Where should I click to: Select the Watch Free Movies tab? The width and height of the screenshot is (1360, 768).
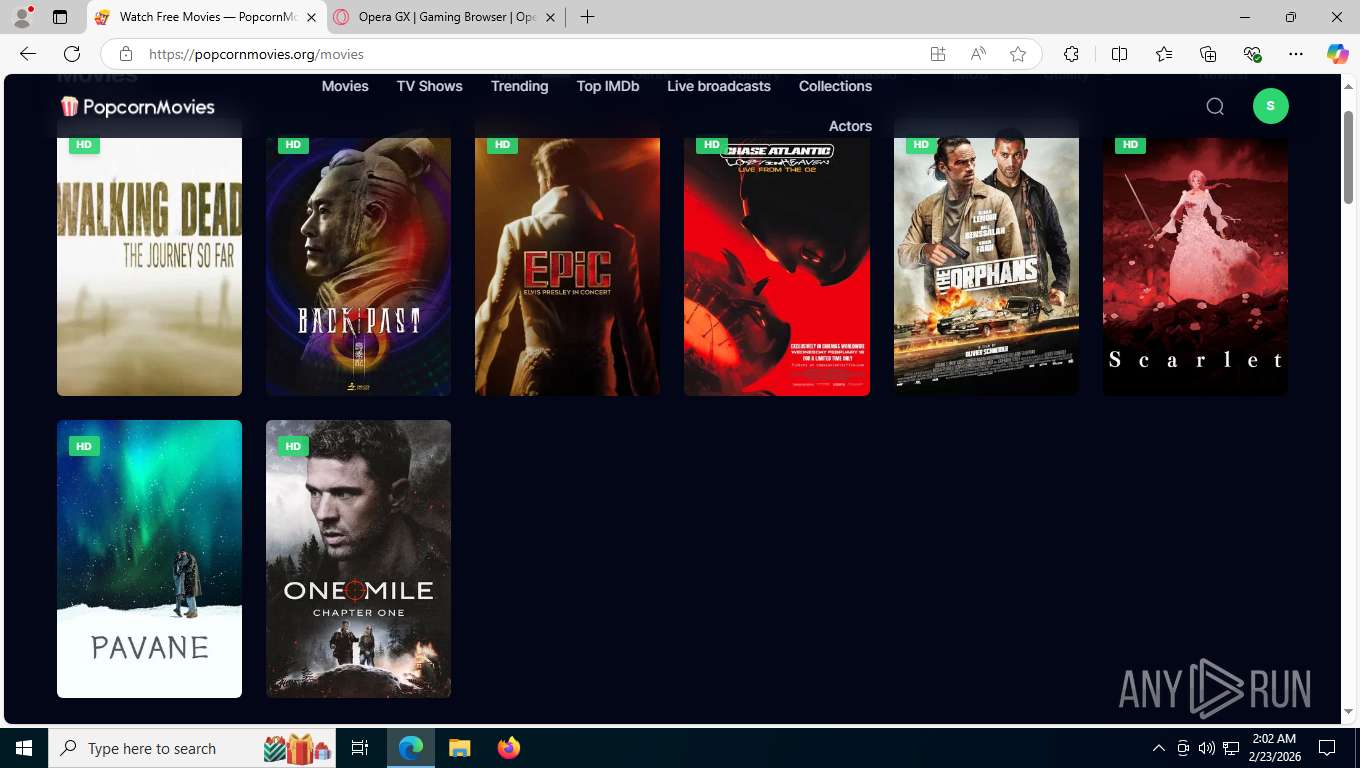pyautogui.click(x=207, y=17)
